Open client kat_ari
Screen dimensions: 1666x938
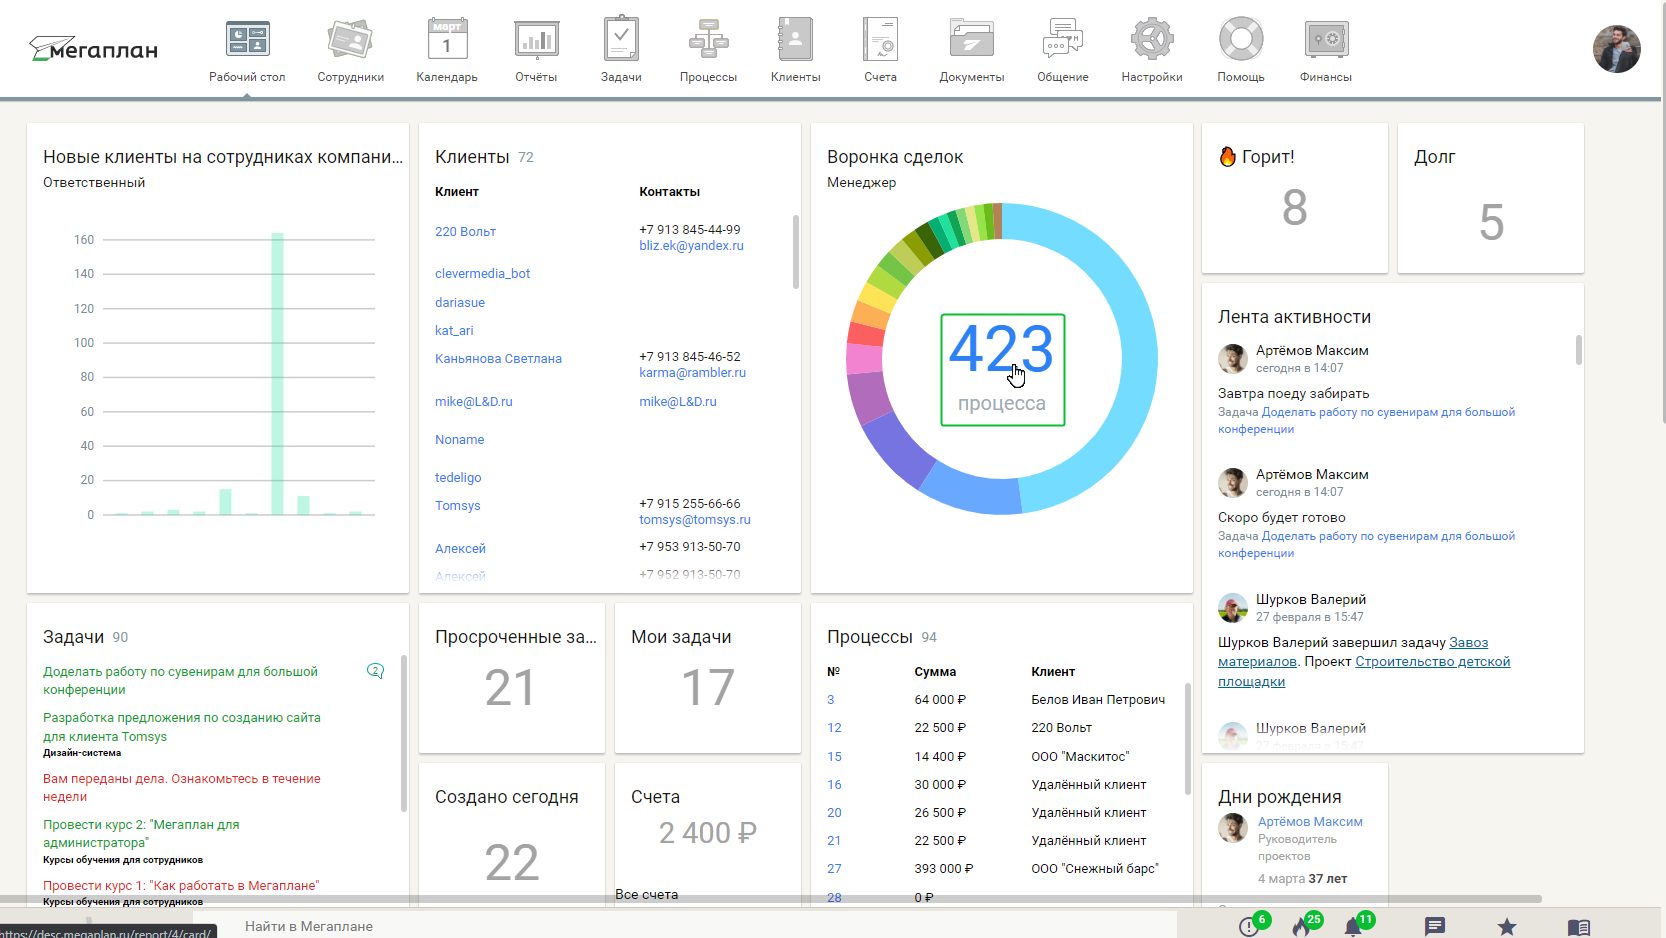(454, 331)
